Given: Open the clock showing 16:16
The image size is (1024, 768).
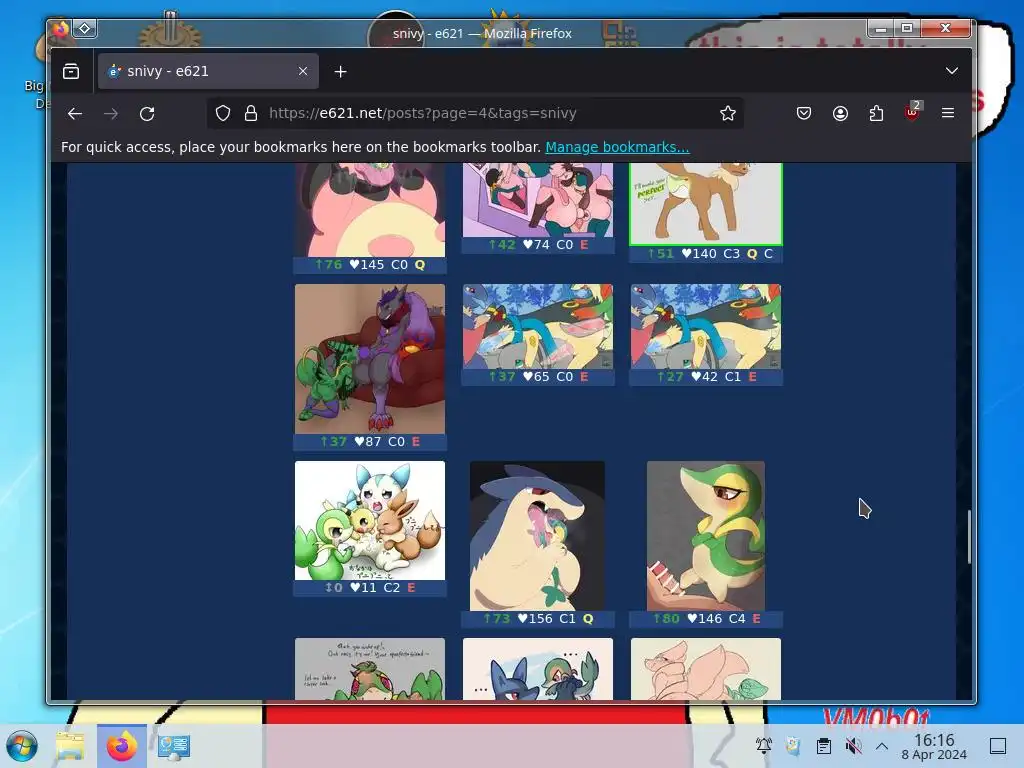Looking at the screenshot, I should [934, 746].
